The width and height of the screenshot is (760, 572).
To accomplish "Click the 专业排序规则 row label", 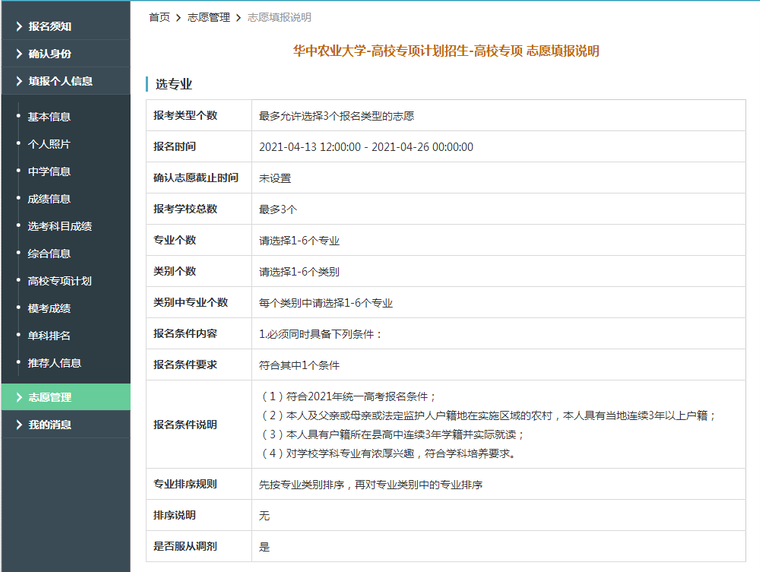I will [x=185, y=484].
